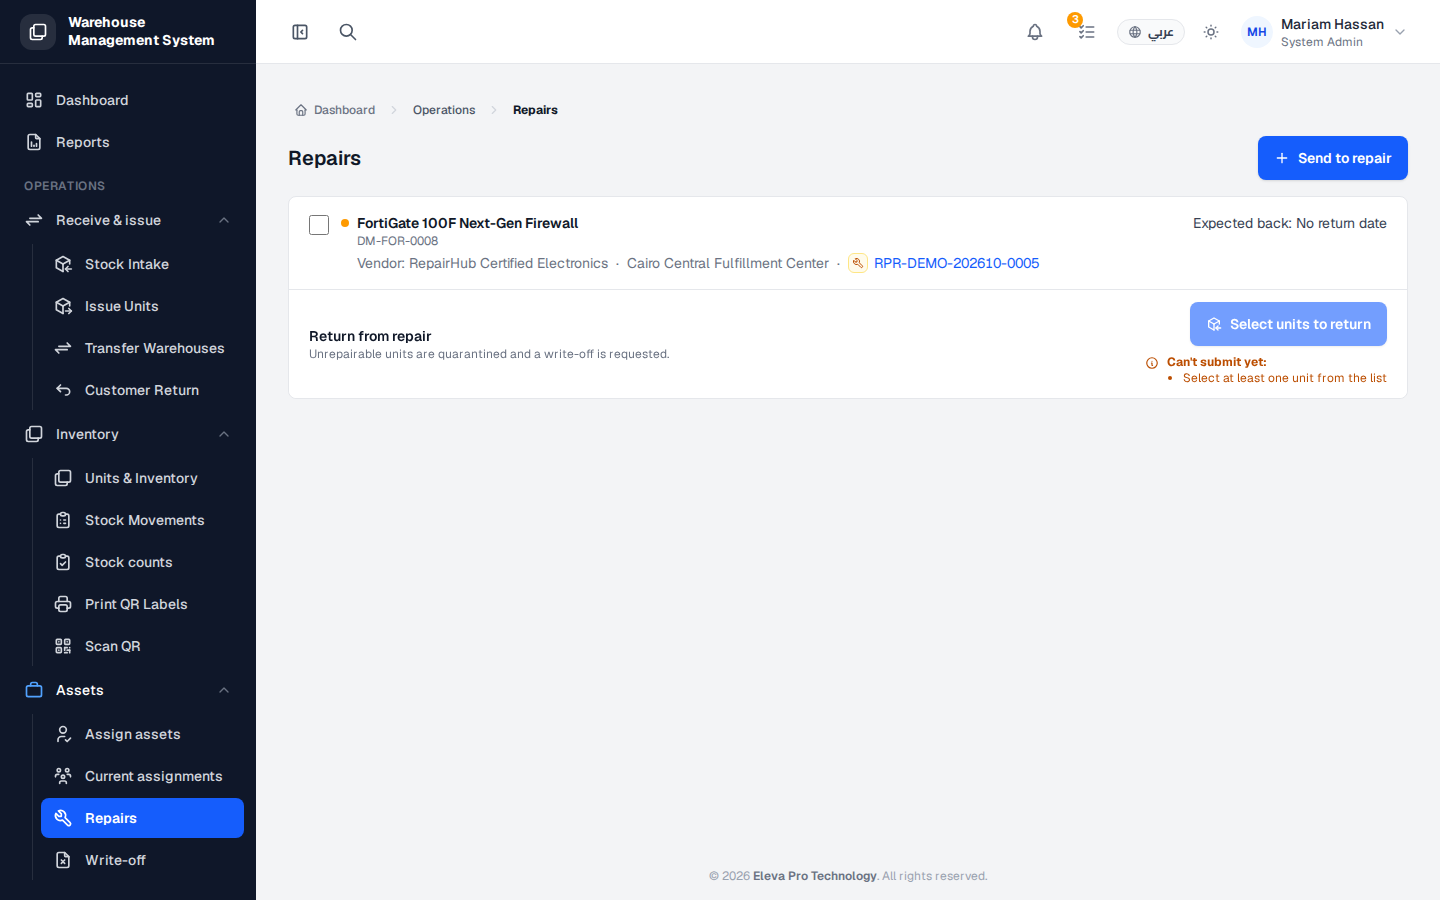Select the Repairs sidebar item
Screen dimensions: 1440x900
pos(142,818)
